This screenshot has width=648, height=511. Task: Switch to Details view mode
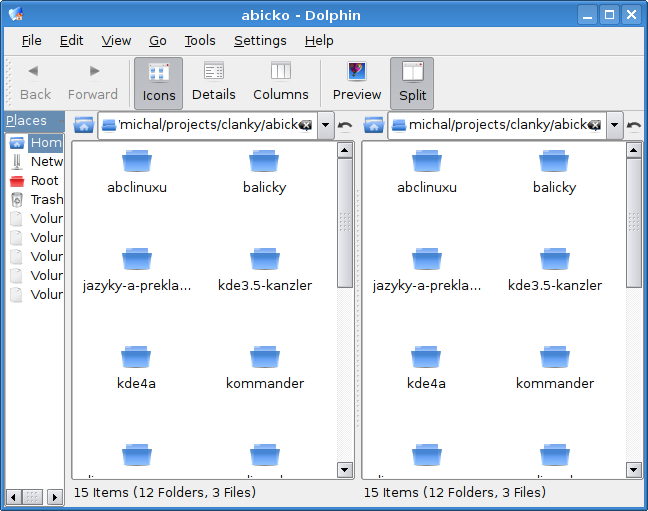tap(214, 83)
